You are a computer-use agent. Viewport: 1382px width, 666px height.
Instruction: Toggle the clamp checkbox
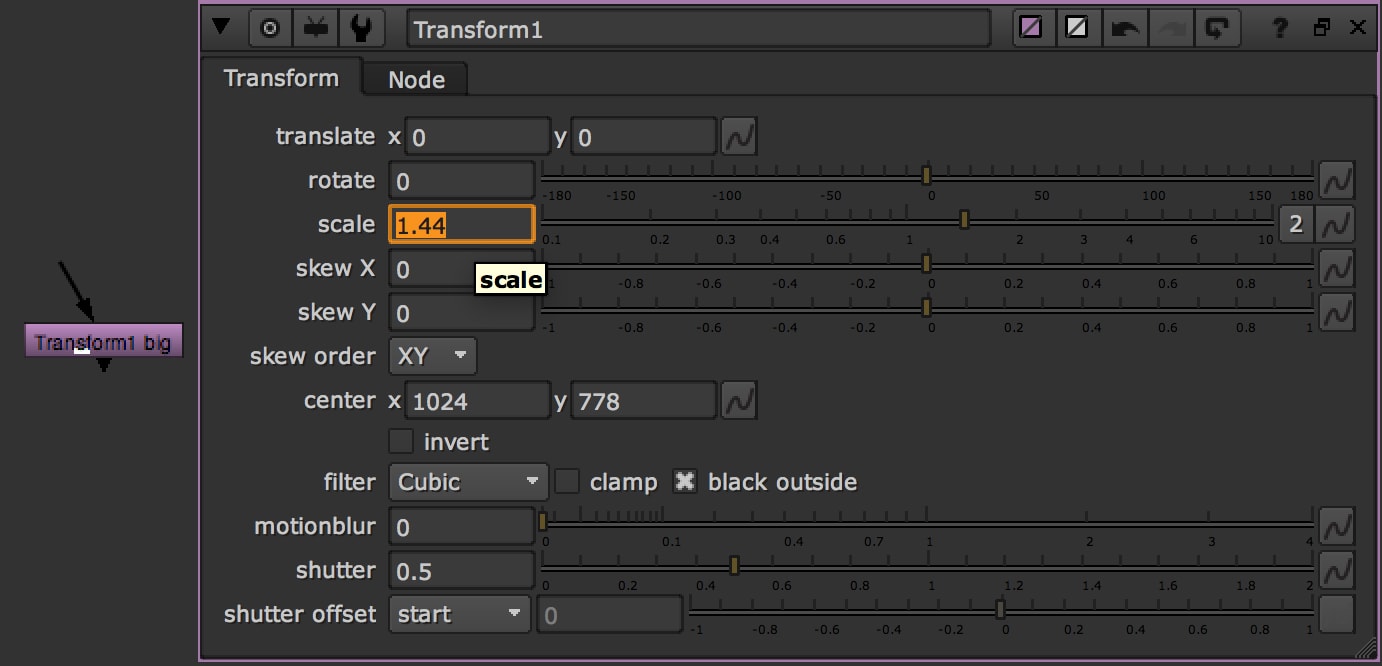(567, 482)
